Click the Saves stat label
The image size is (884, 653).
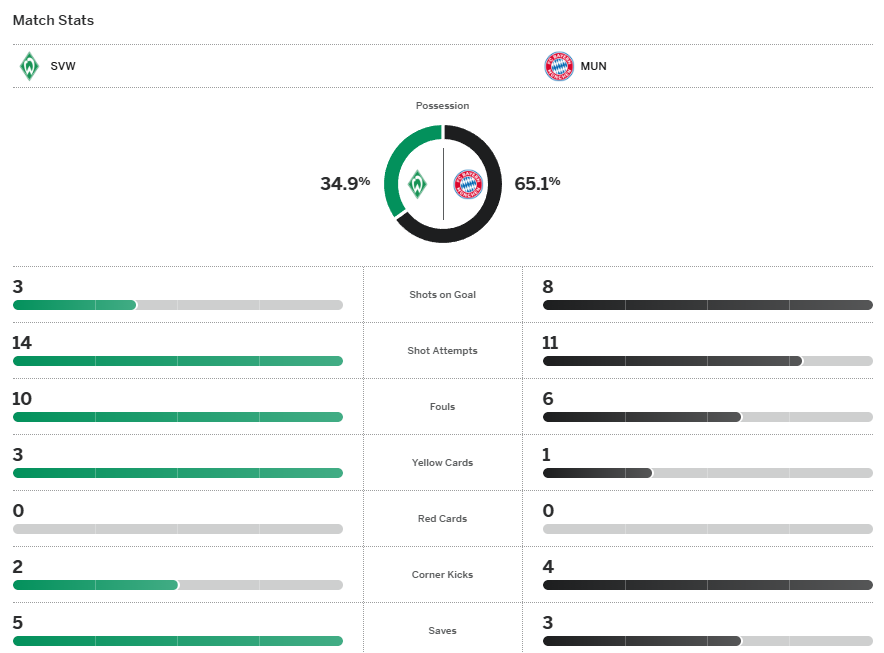442,631
